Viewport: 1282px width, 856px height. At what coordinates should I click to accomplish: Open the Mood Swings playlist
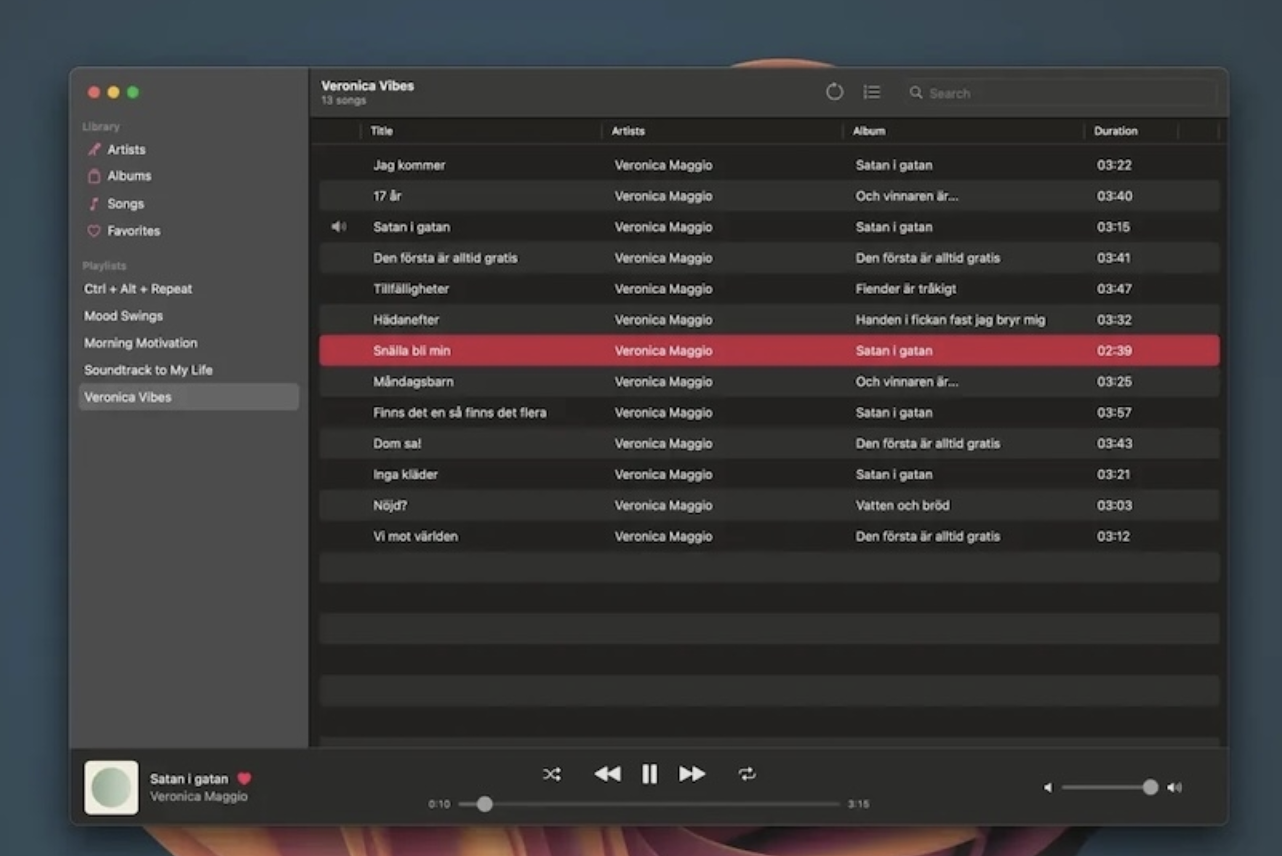[123, 315]
